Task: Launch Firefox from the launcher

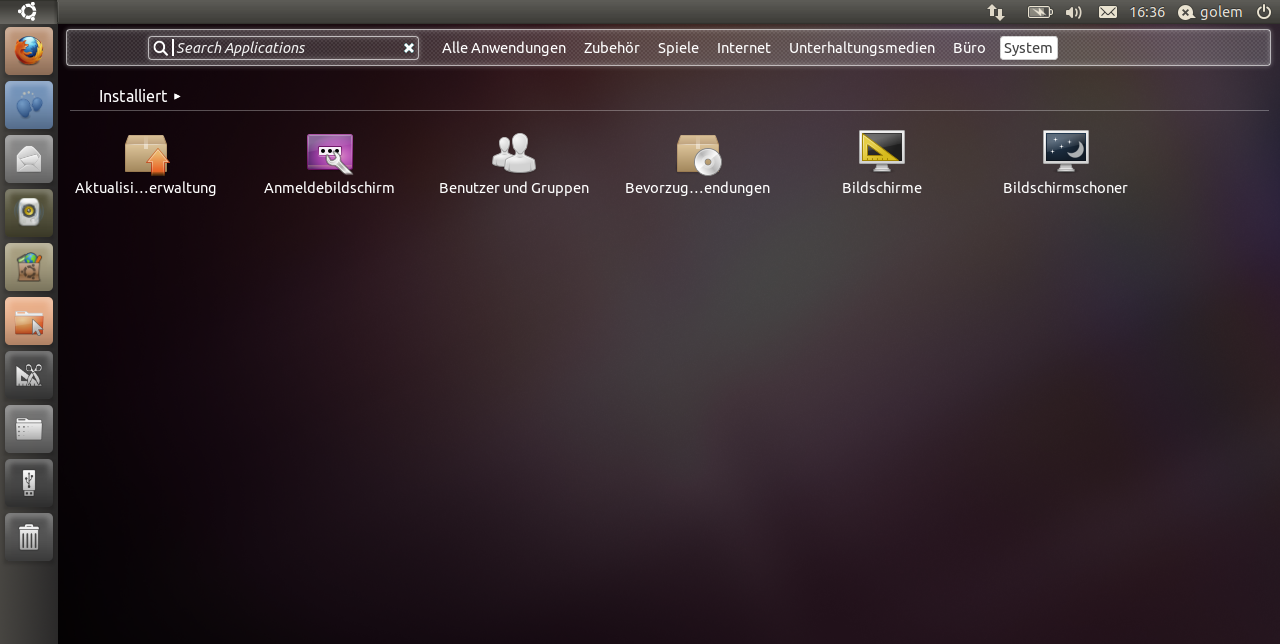Action: click(x=29, y=51)
